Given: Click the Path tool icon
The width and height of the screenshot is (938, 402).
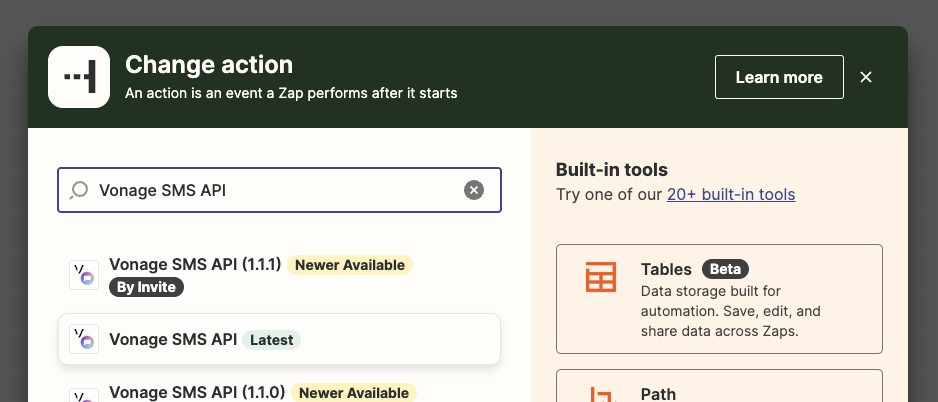Looking at the screenshot, I should tap(601, 395).
